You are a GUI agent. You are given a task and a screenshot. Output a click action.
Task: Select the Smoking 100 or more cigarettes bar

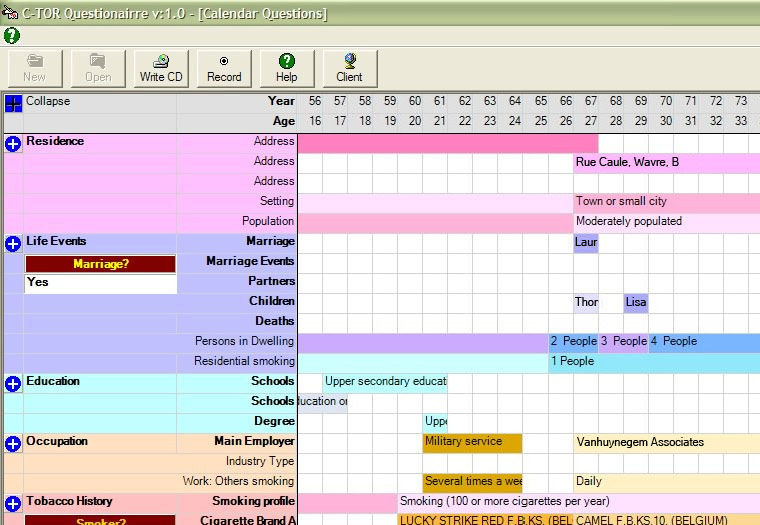pos(579,503)
